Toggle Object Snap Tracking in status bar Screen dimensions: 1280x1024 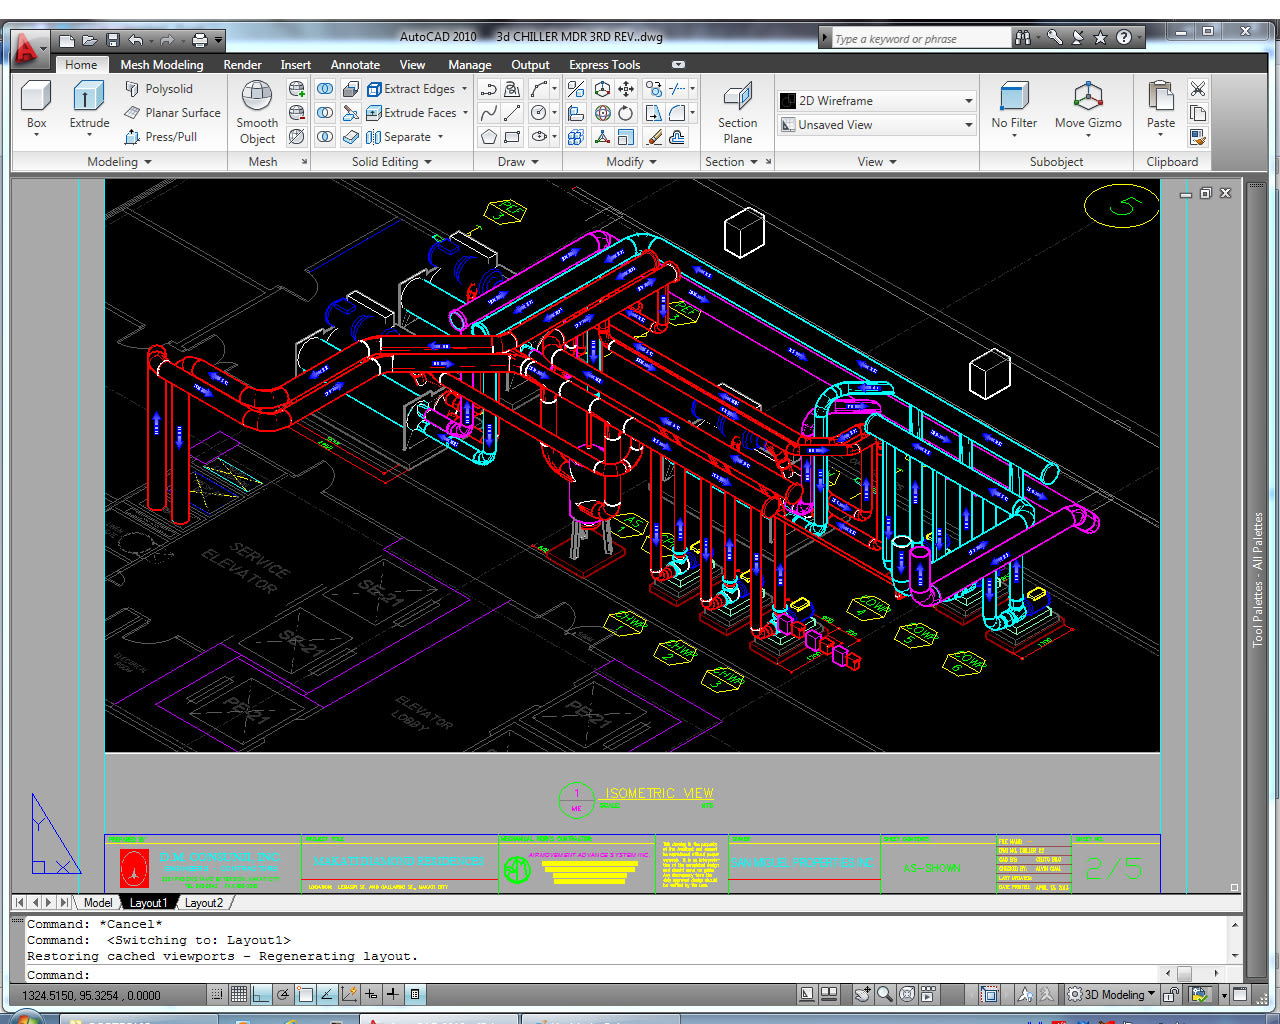tap(327, 994)
